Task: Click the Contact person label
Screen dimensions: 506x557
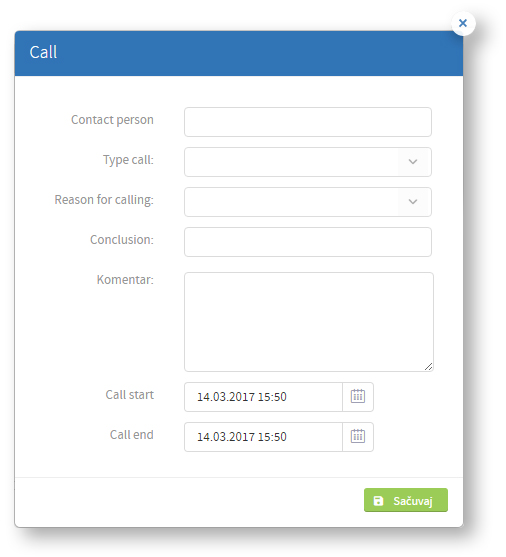Action: pyautogui.click(x=112, y=120)
